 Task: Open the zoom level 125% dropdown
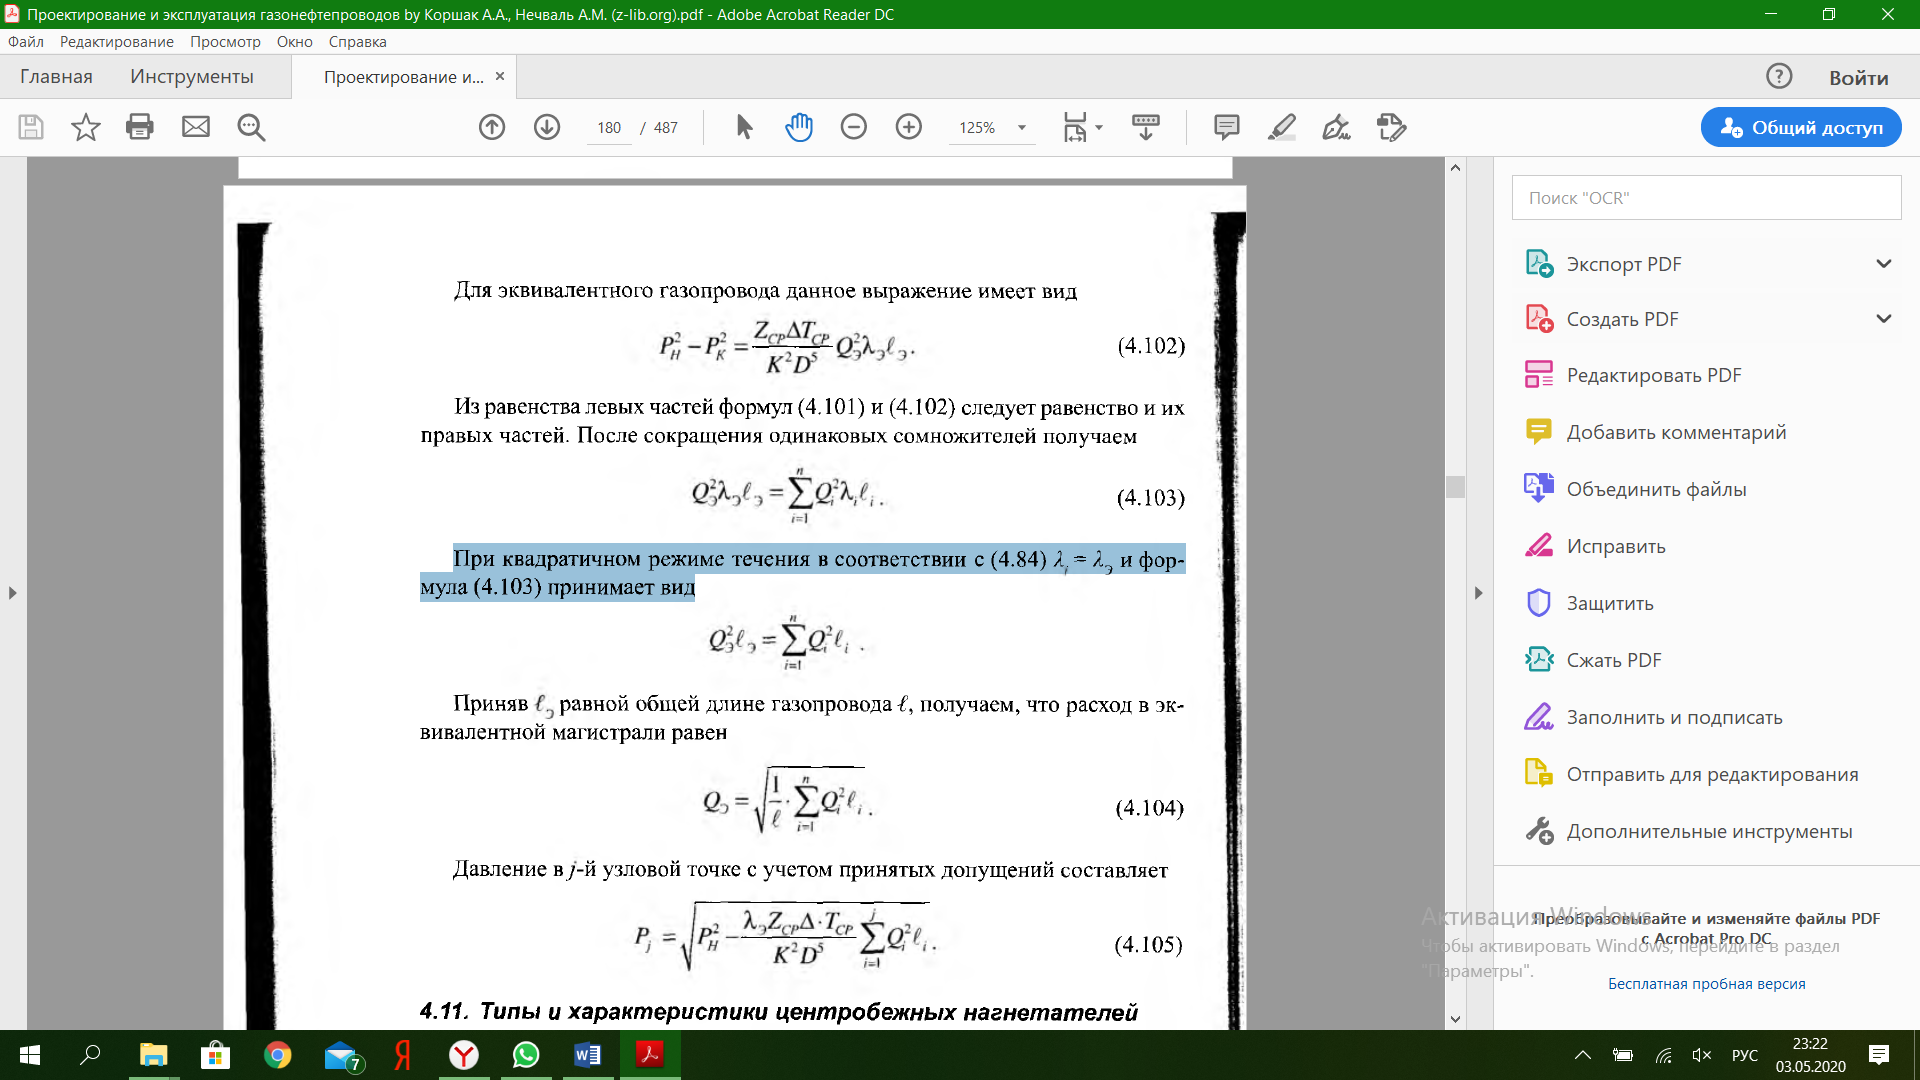pyautogui.click(x=1022, y=128)
